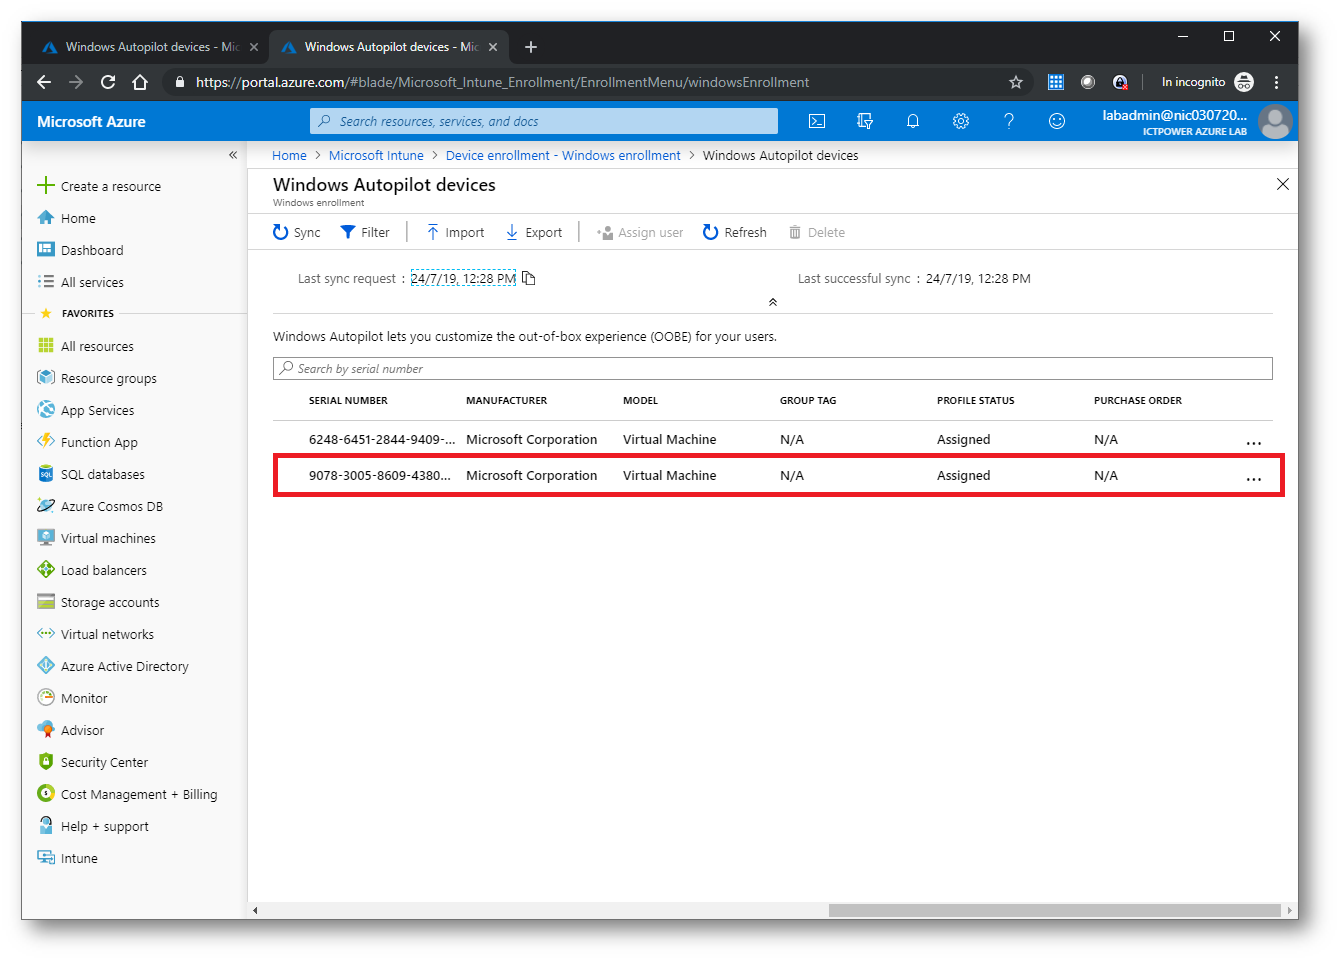Select device row 9078-3005-8609-4380

pyautogui.click(x=773, y=476)
